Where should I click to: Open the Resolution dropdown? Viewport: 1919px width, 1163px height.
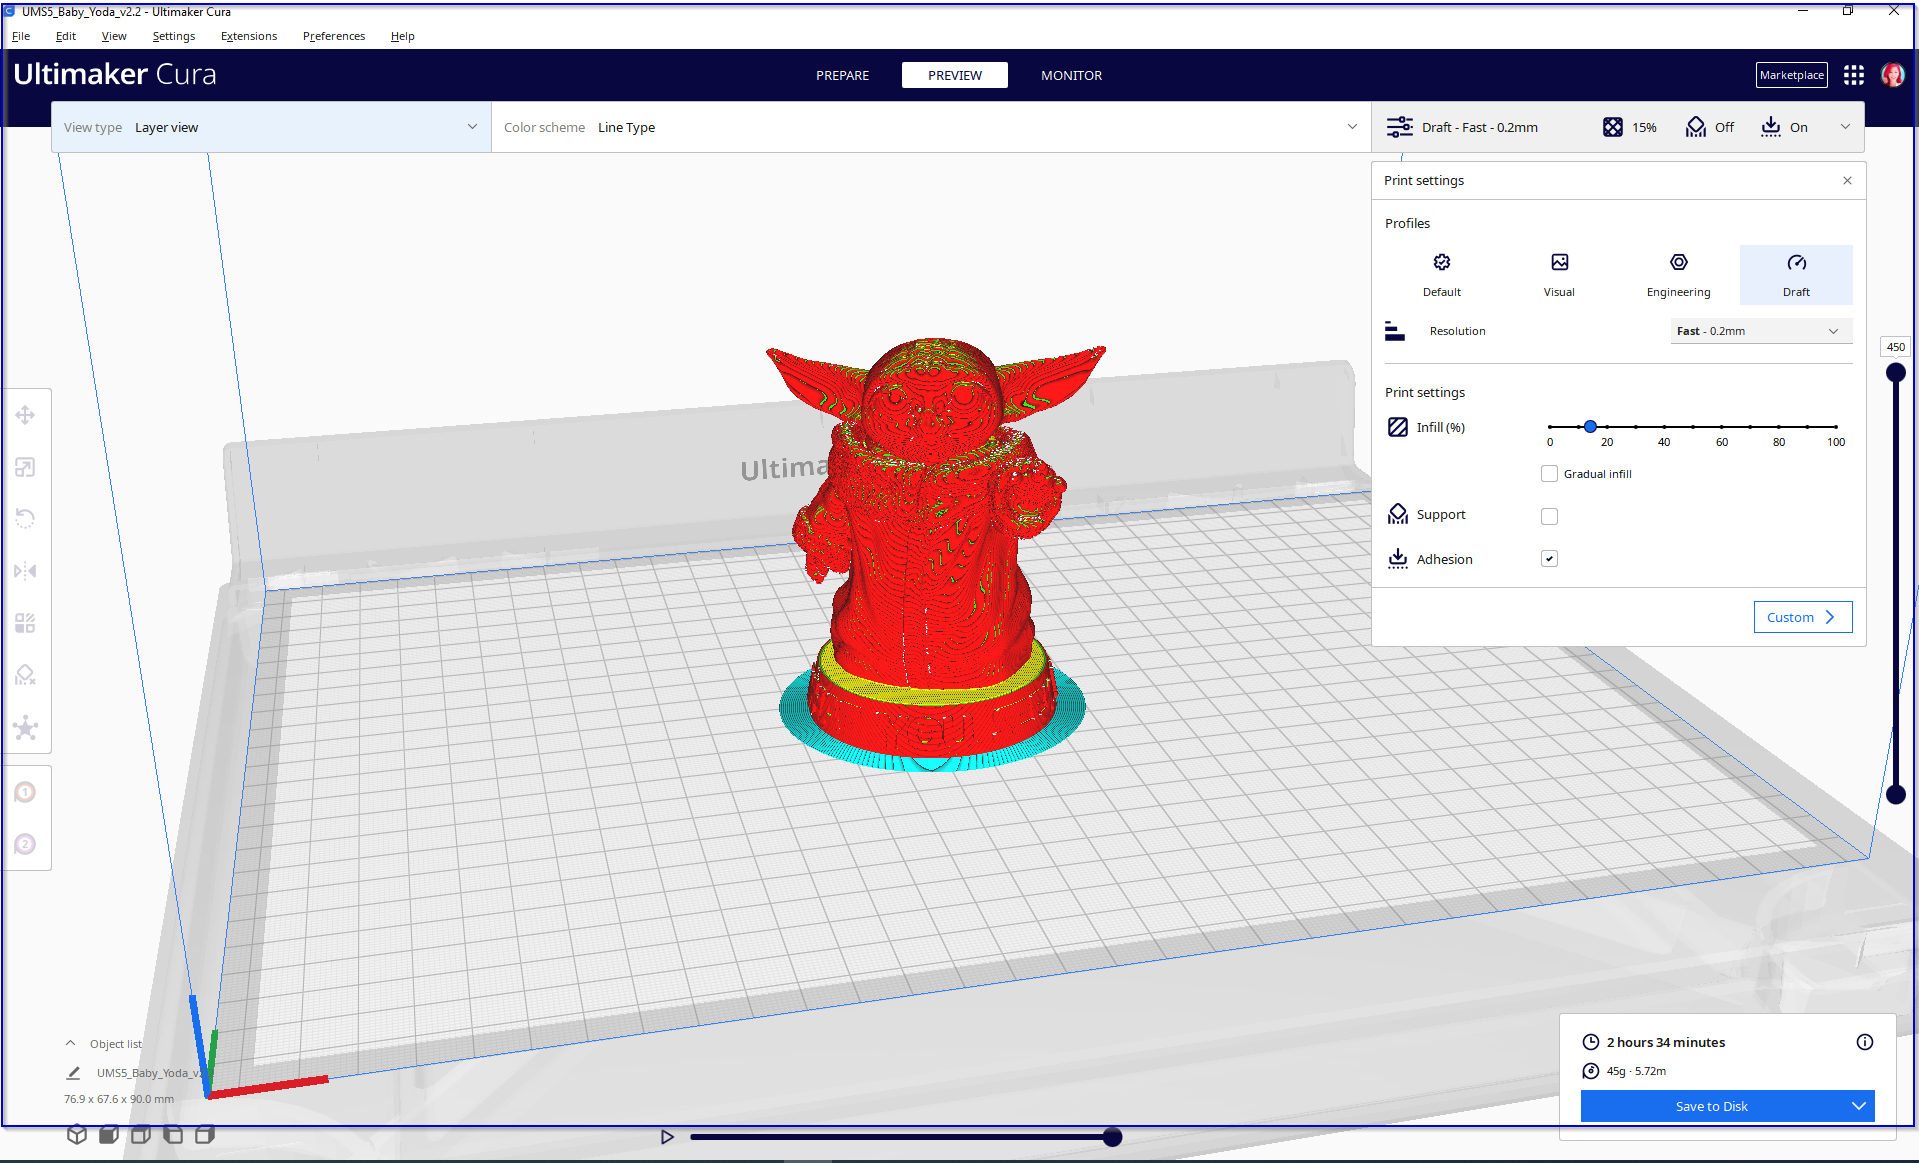[x=1759, y=330]
